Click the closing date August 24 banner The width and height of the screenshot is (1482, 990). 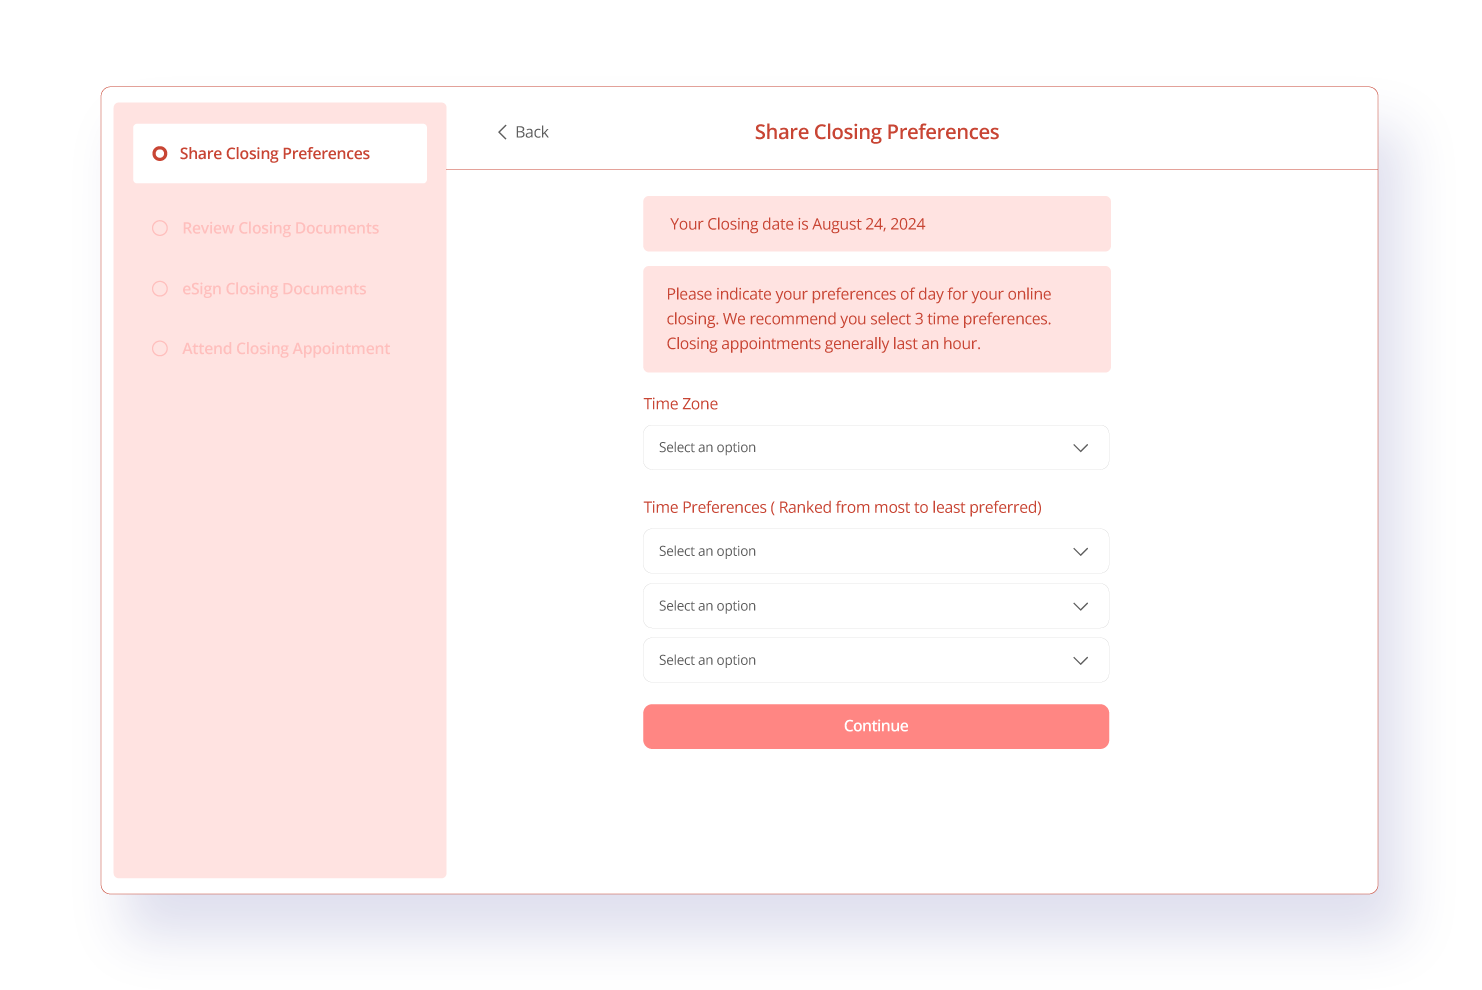click(876, 224)
